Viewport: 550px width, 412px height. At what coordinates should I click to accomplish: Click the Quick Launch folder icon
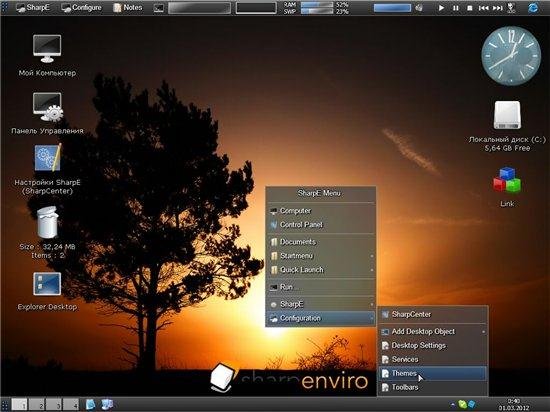click(x=274, y=270)
